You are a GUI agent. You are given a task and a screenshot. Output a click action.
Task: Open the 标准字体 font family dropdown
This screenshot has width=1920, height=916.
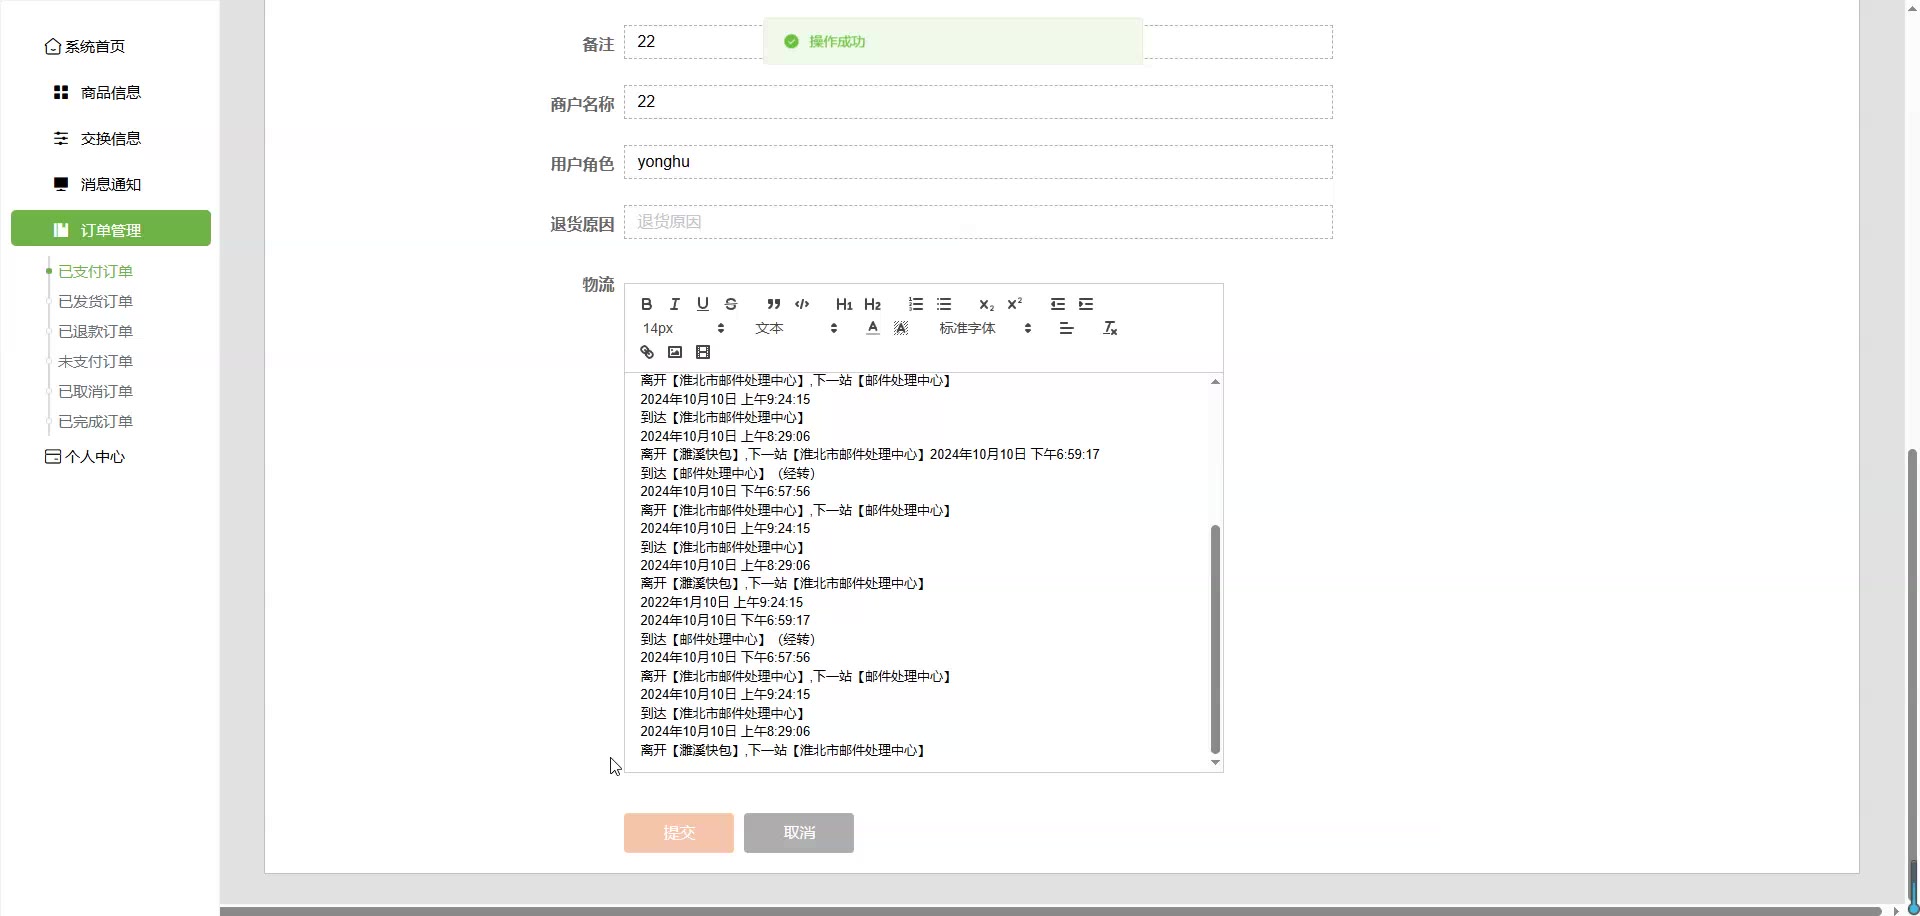click(x=985, y=328)
